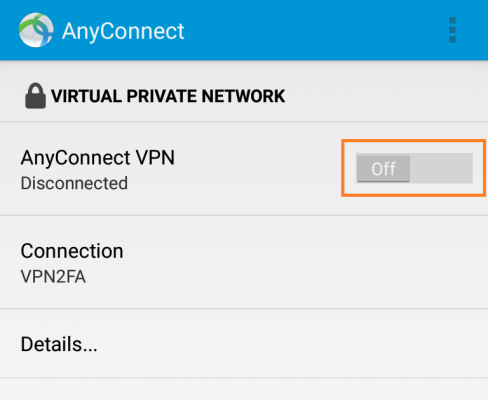Click the gap between AnyConnect VPN text and switch
488x400 pixels.
tap(258, 168)
